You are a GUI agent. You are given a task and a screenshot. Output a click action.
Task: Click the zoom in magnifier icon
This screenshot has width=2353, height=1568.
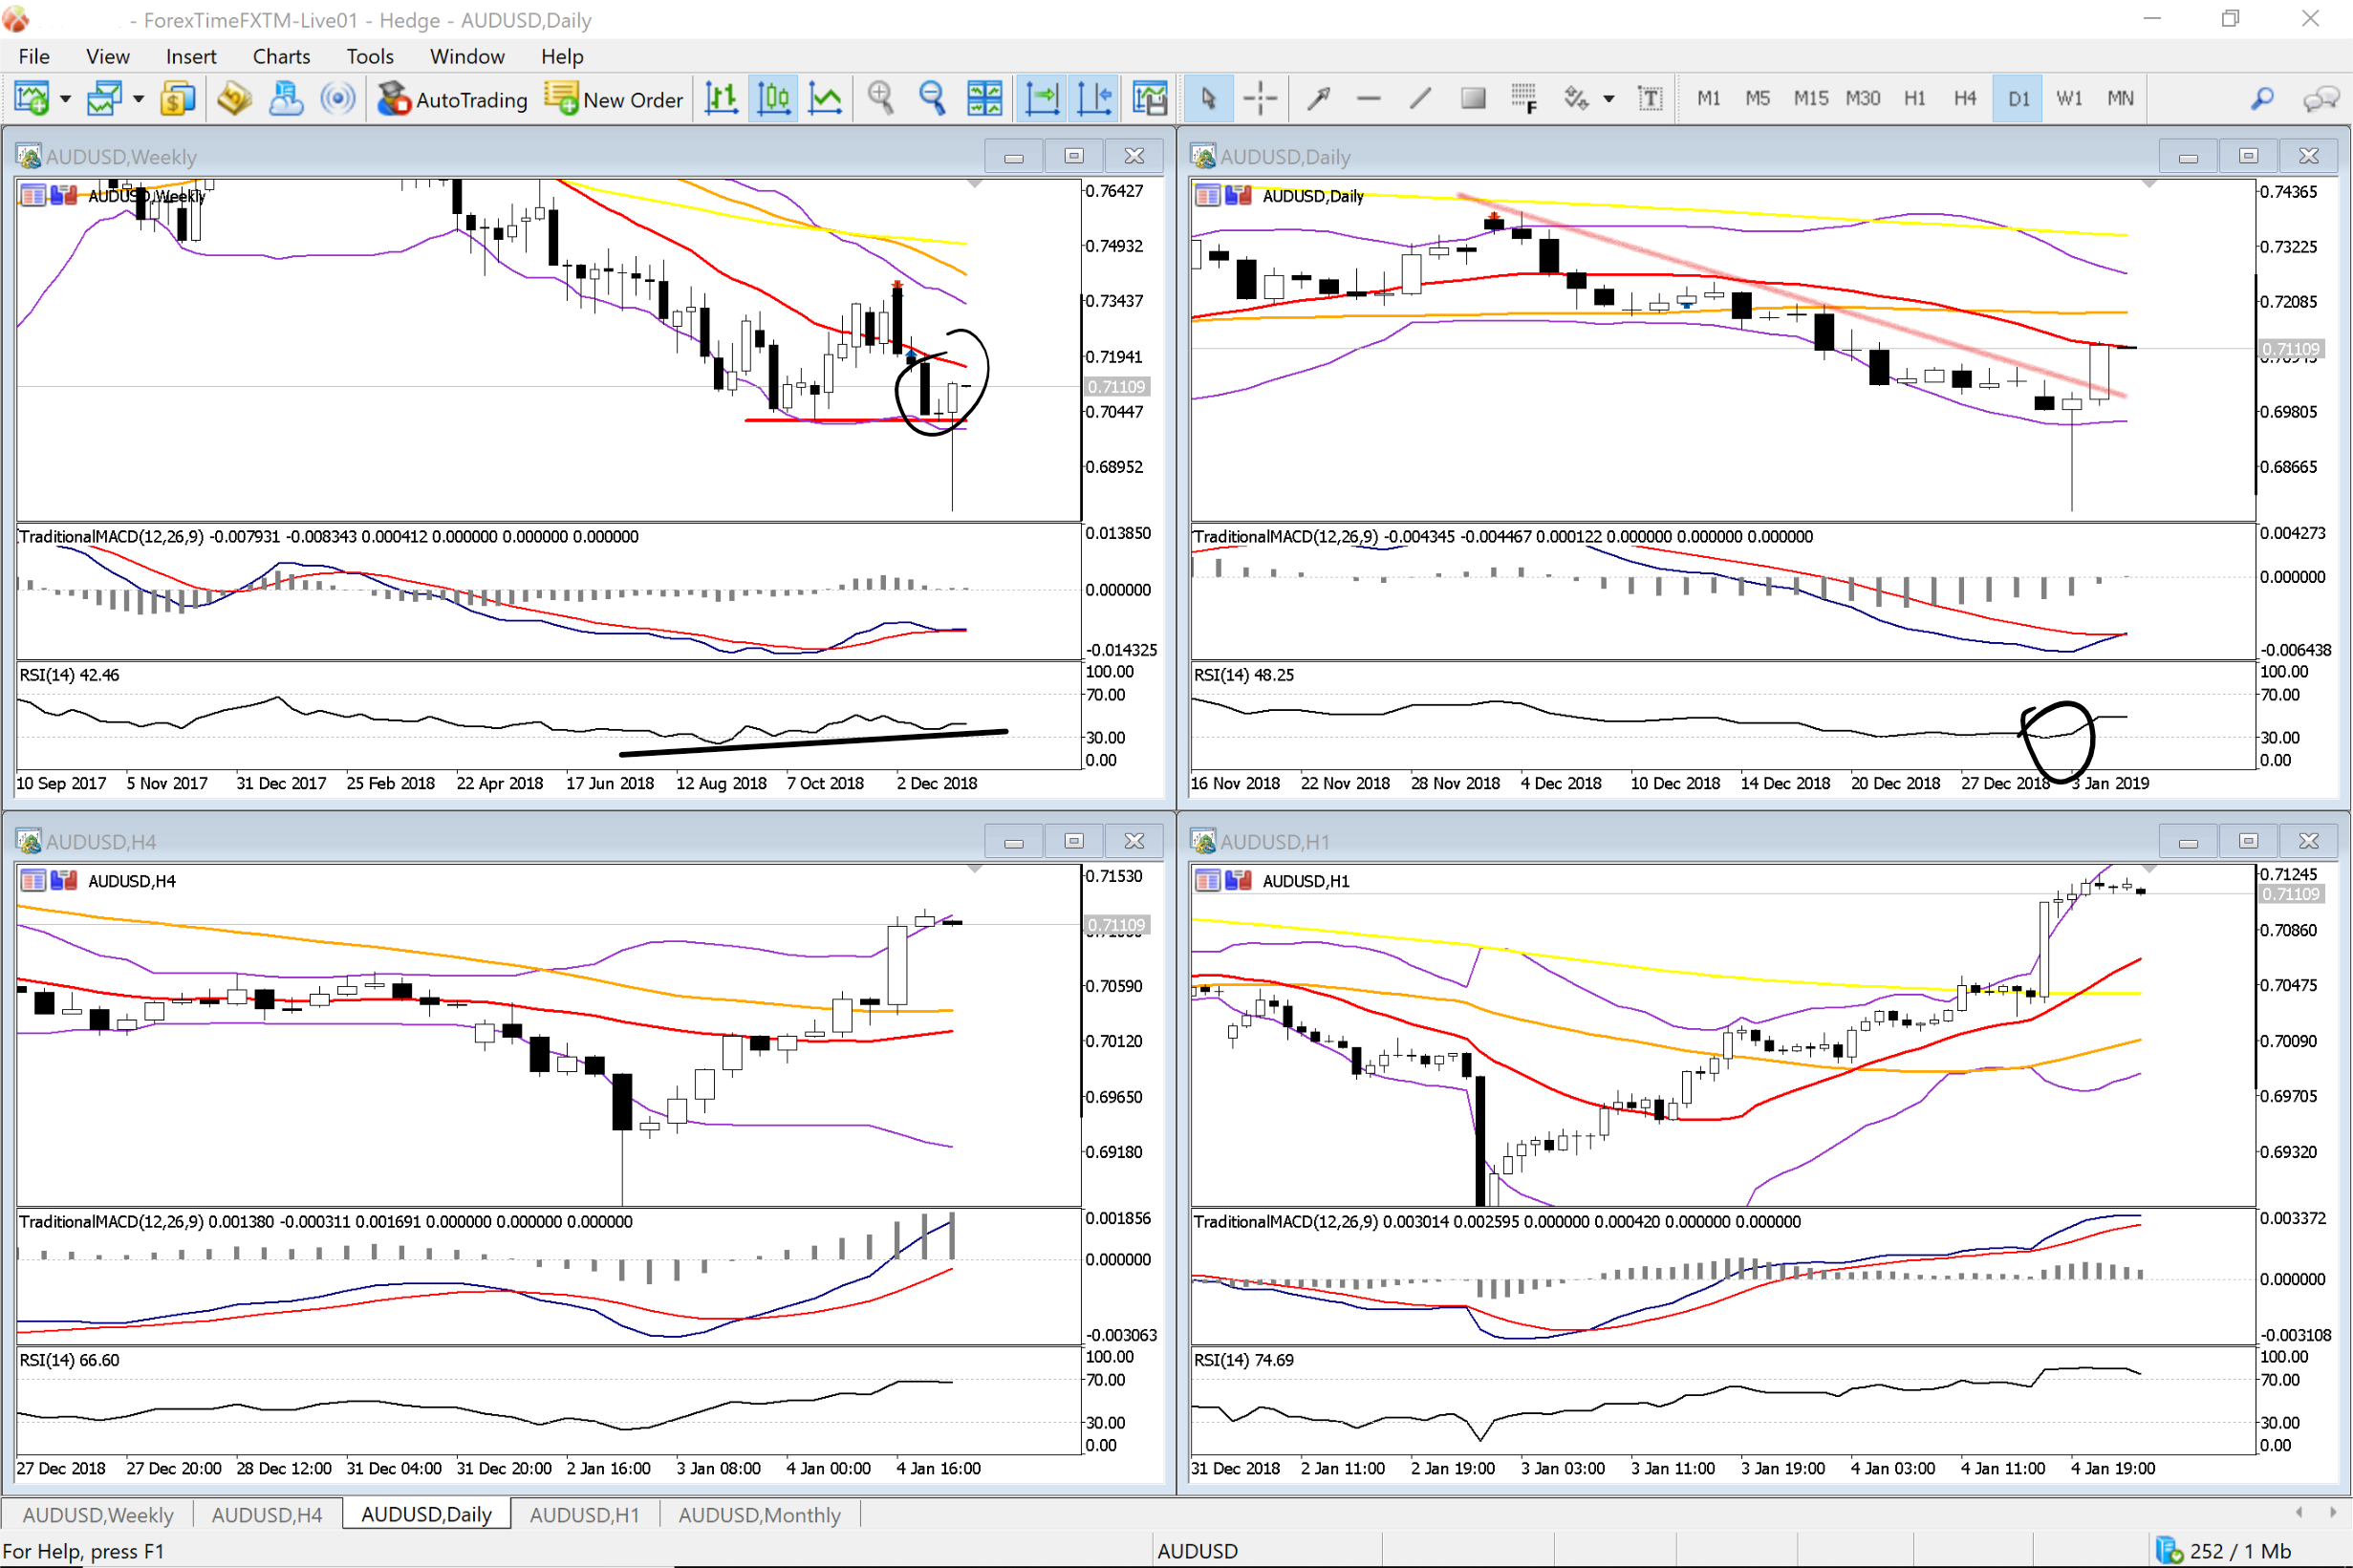point(880,99)
